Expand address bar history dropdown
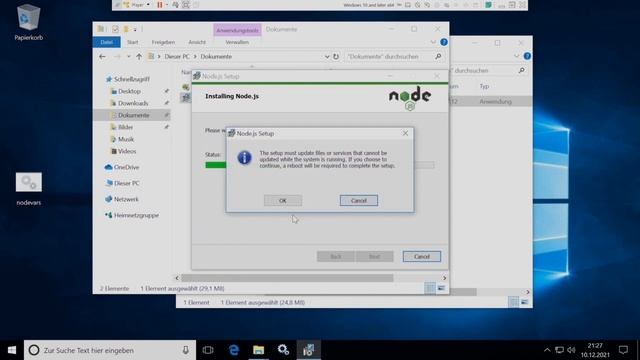640x360 pixels. pyautogui.click(x=327, y=56)
